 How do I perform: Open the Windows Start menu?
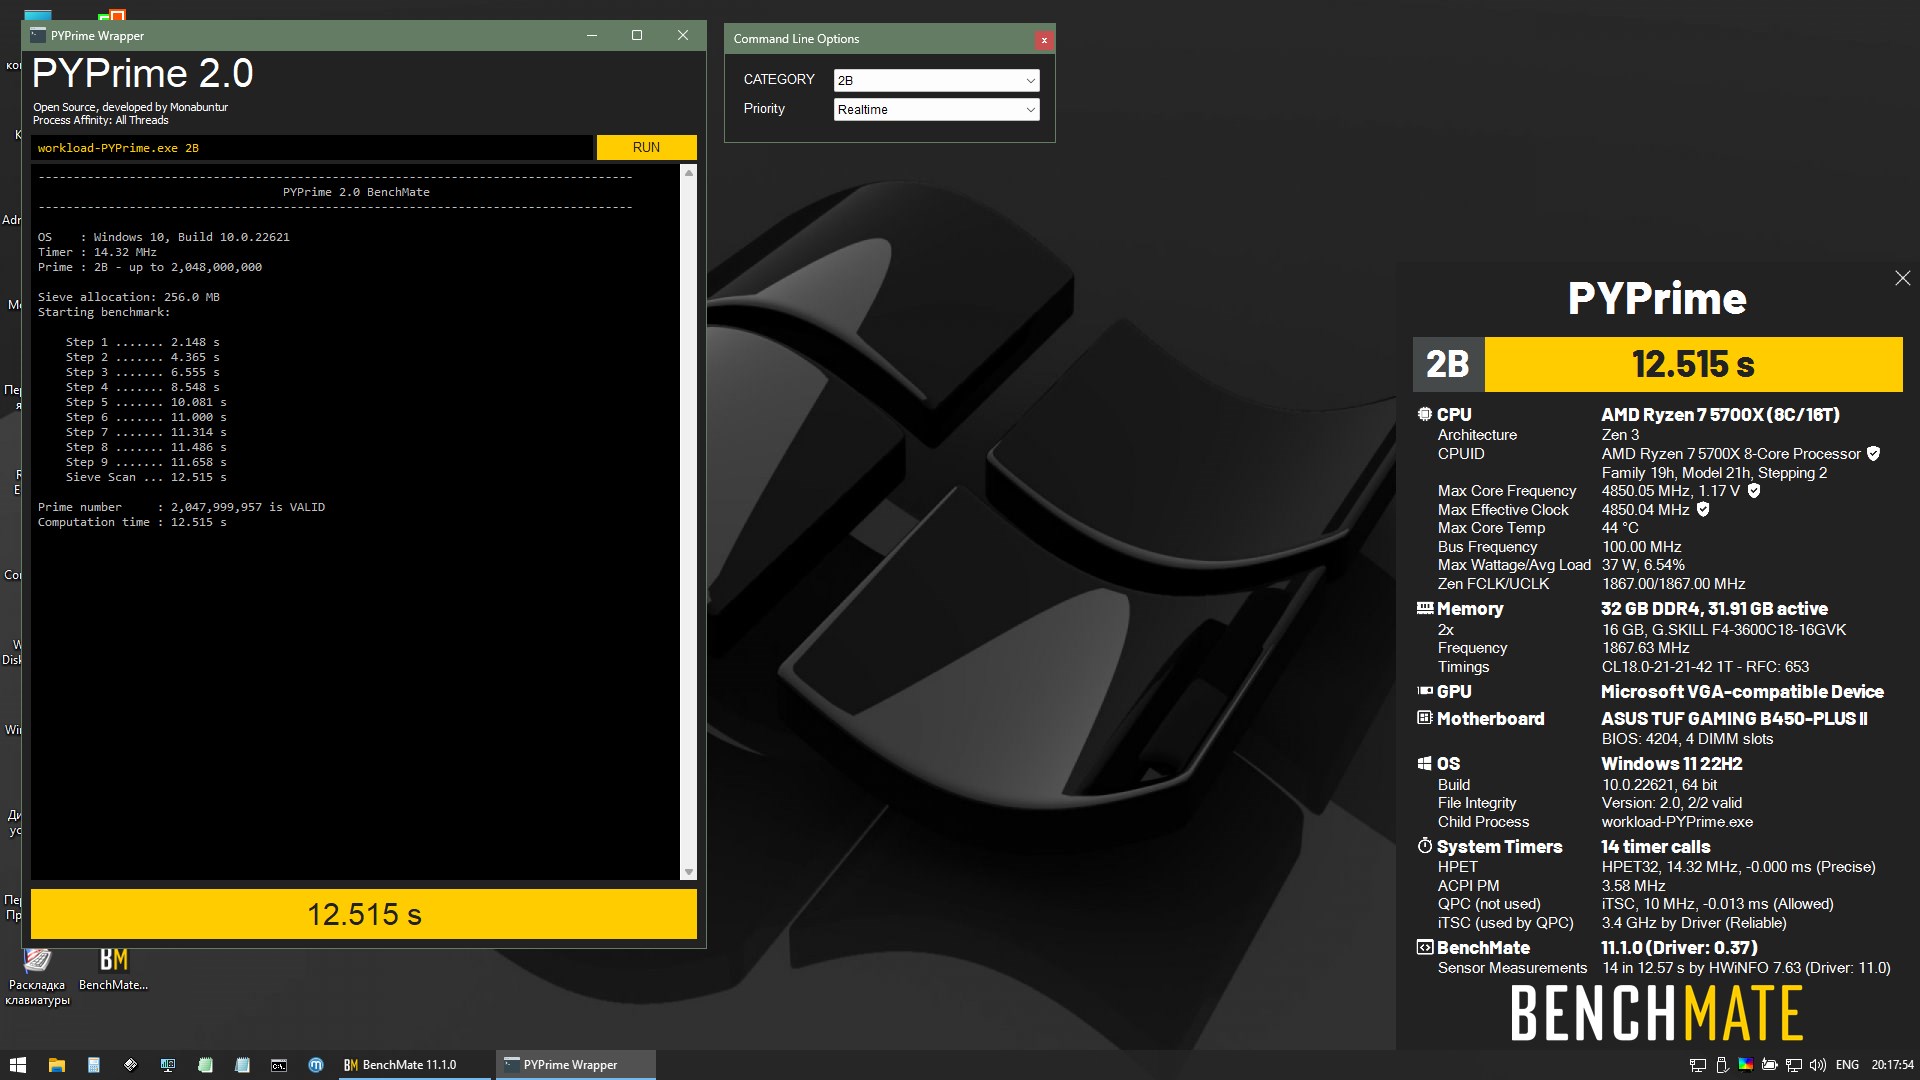tap(17, 1065)
